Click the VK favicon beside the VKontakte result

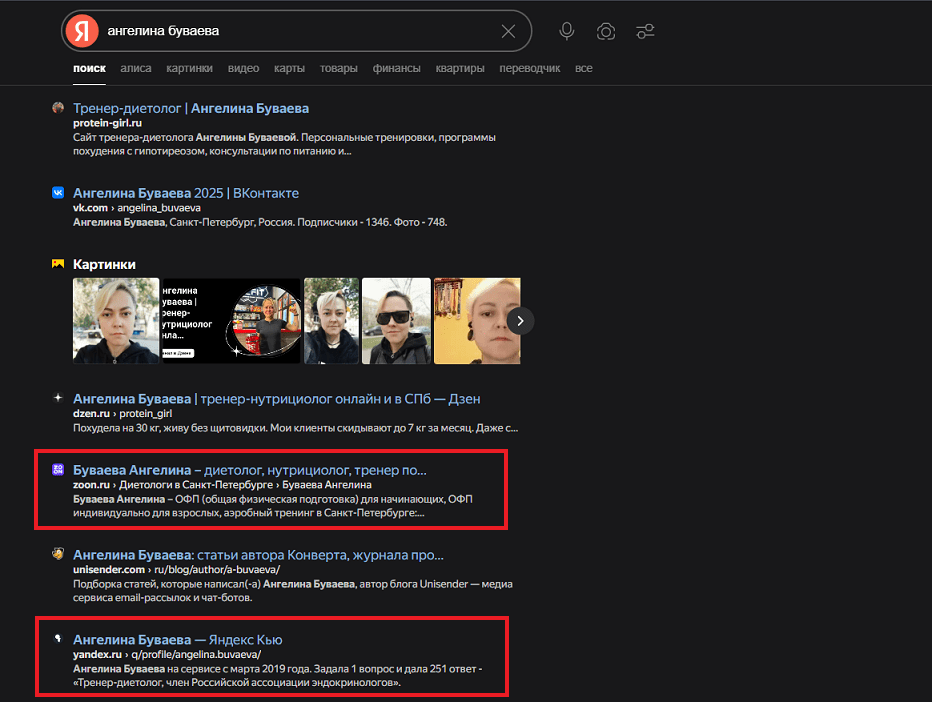click(x=58, y=193)
